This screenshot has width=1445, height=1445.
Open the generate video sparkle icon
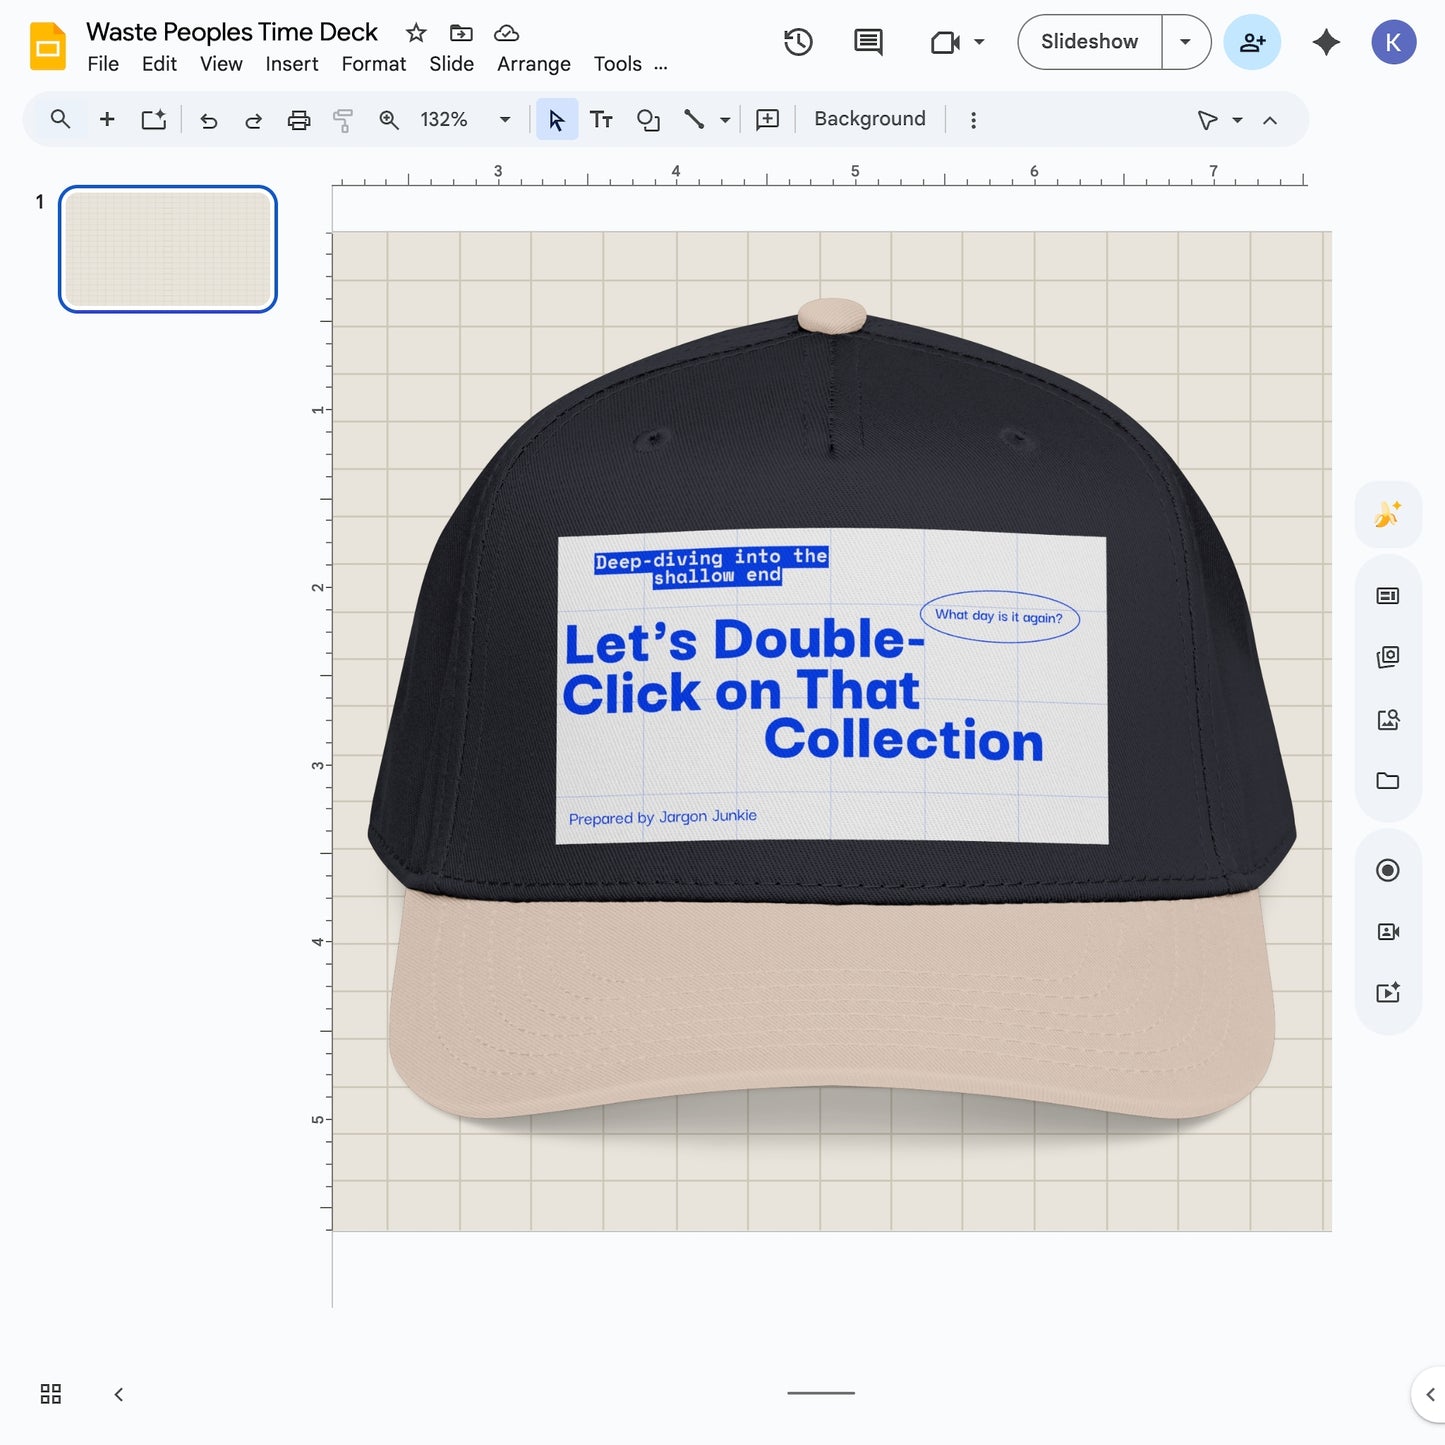pos(1388,992)
